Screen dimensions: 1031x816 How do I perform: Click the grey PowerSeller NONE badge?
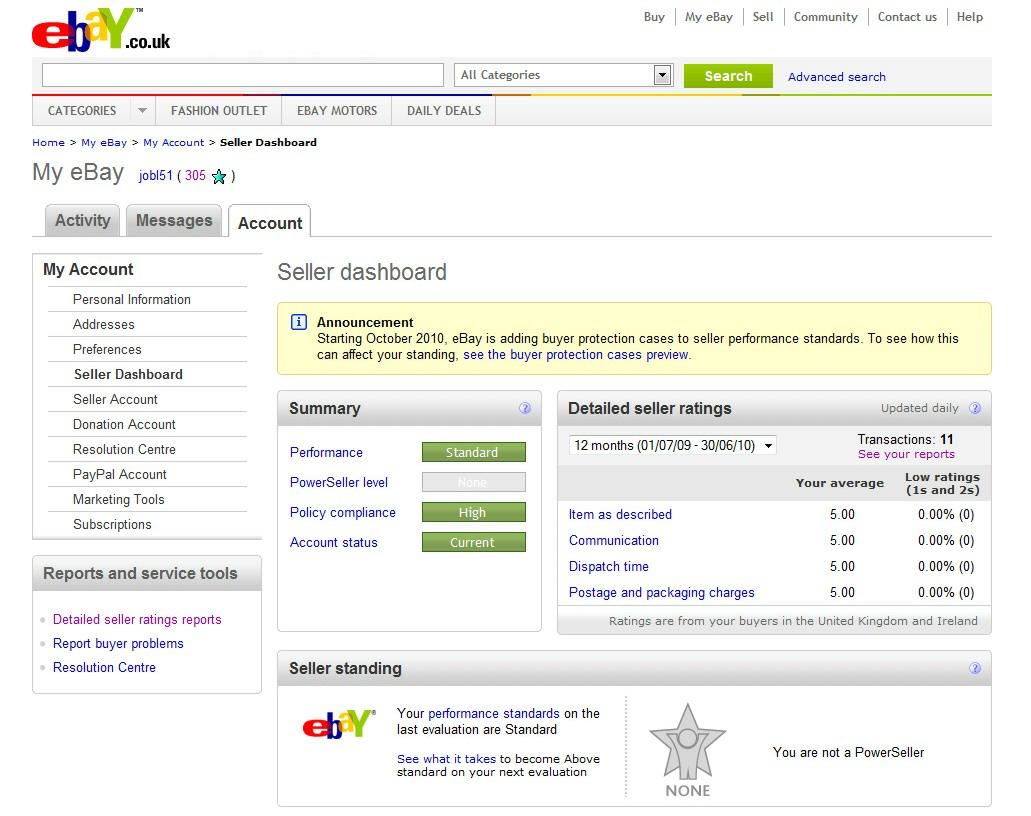(687, 750)
